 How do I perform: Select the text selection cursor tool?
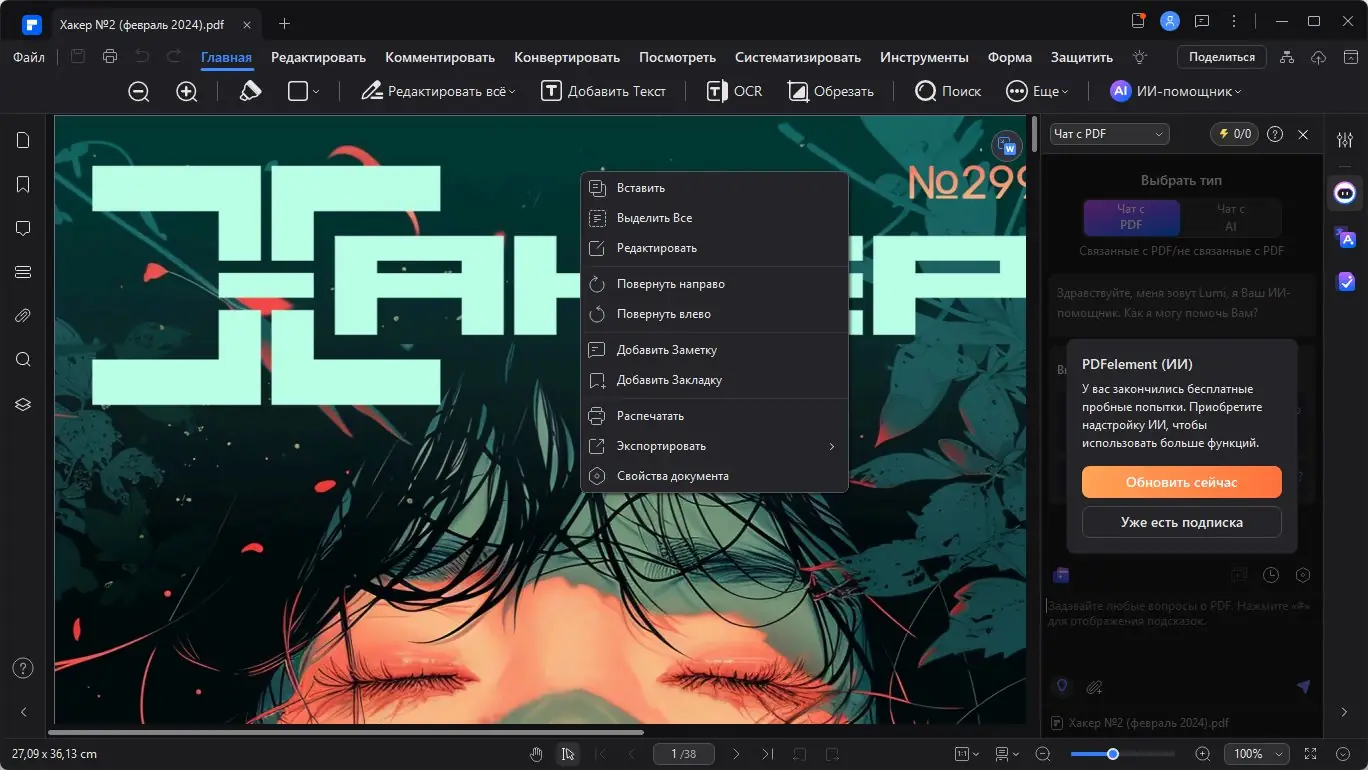coord(568,754)
